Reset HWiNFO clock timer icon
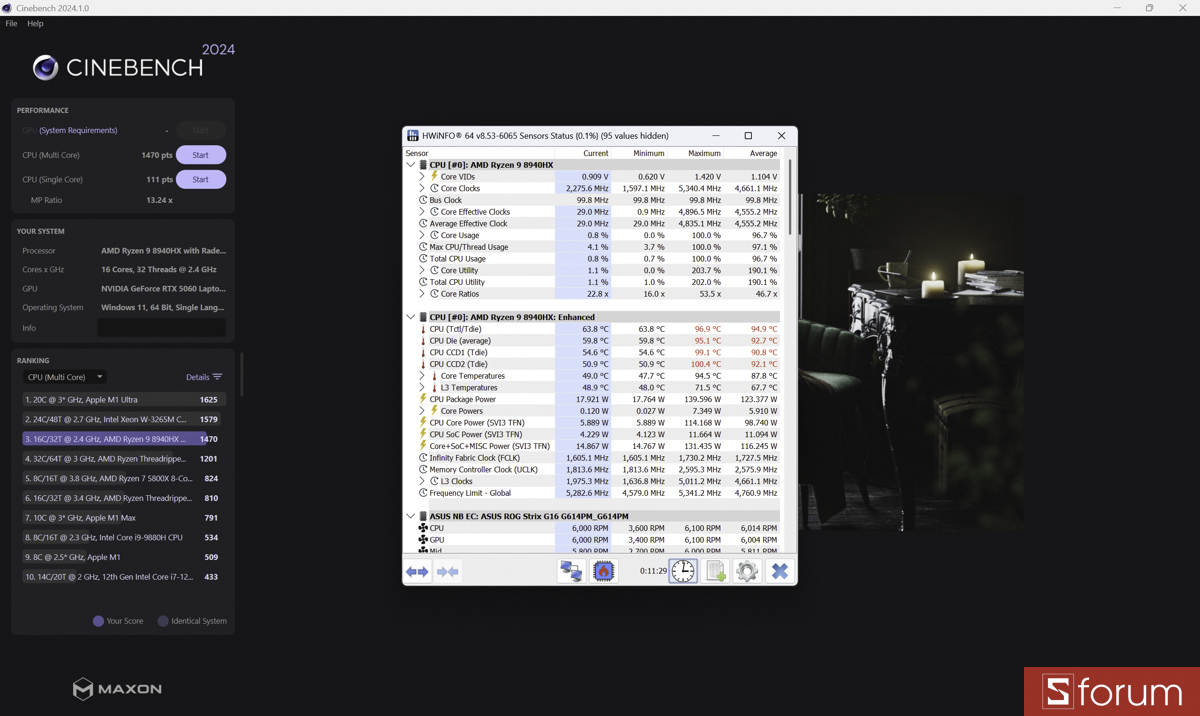Image resolution: width=1200 pixels, height=716 pixels. 683,571
